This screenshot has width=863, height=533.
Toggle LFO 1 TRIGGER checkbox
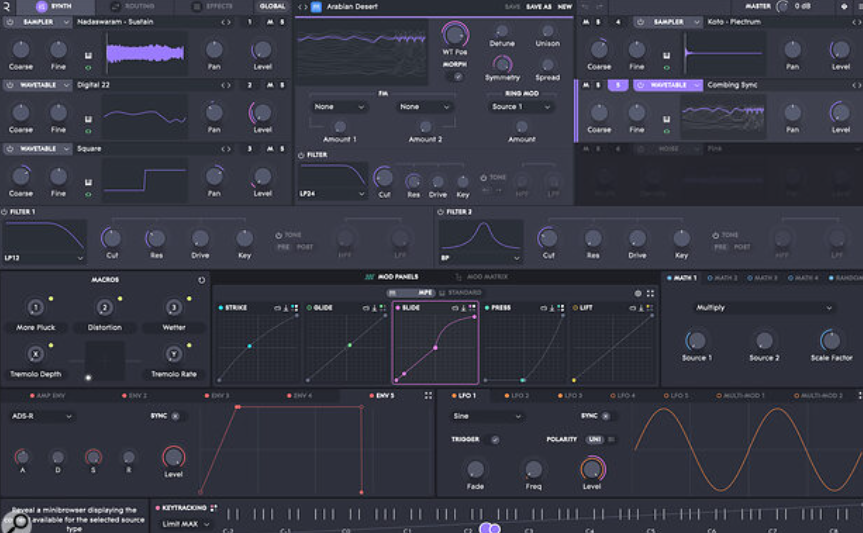(495, 439)
